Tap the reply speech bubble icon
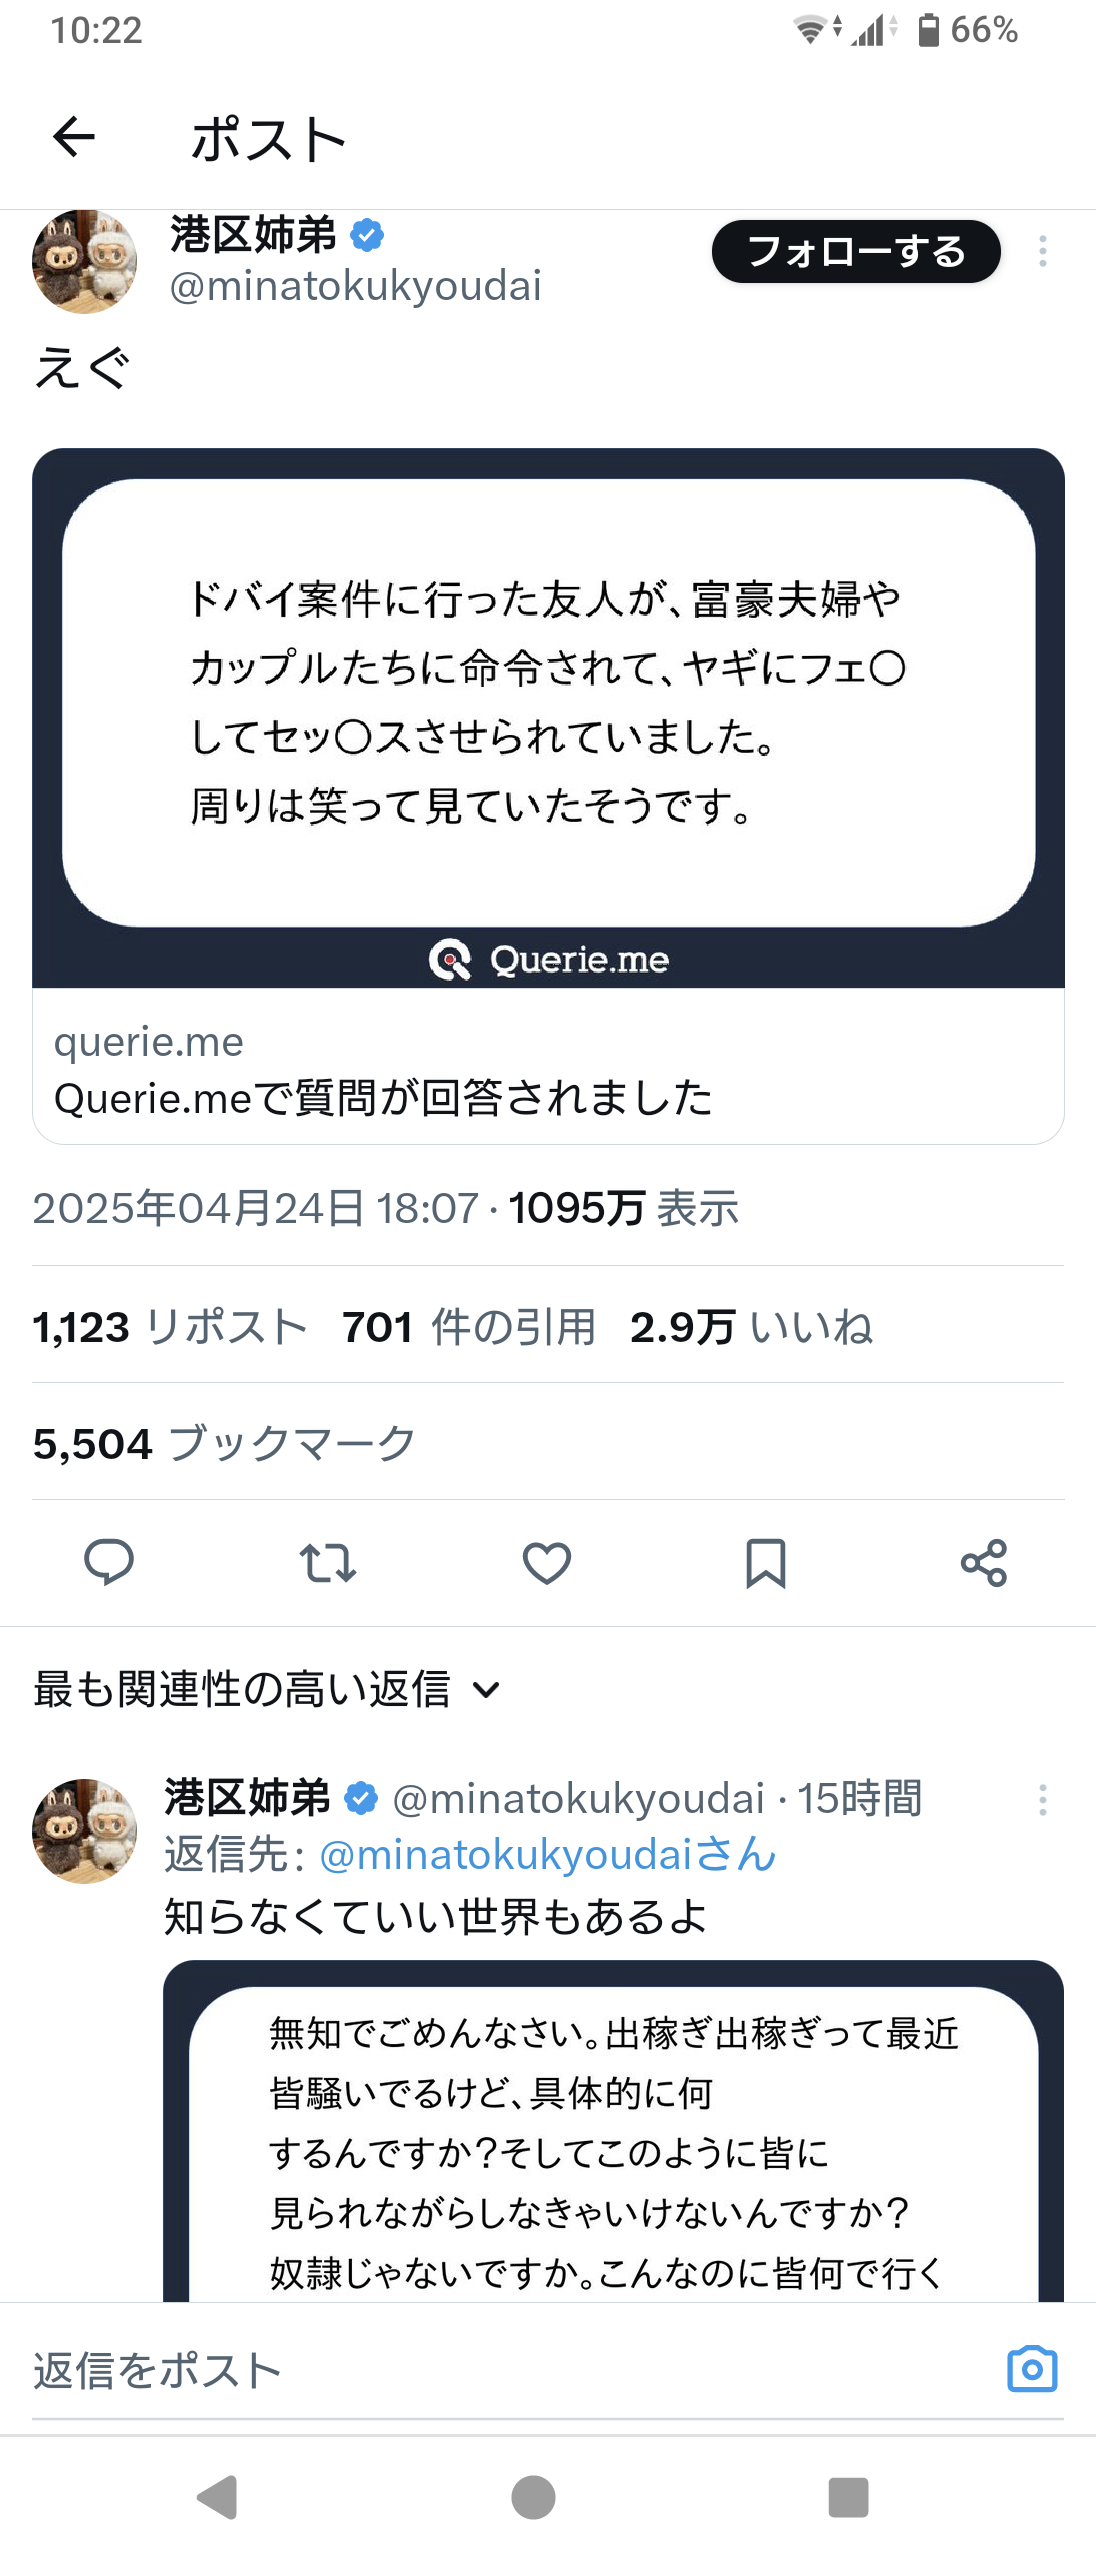 [108, 1562]
